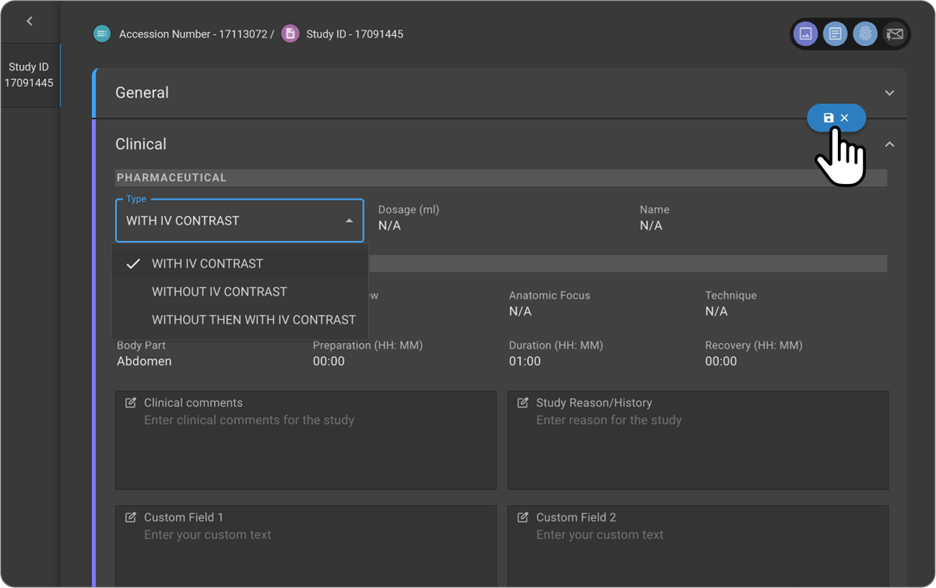Viewport: 936px width, 588px height.
Task: Open the document report icon in top toolbar
Action: tap(835, 33)
